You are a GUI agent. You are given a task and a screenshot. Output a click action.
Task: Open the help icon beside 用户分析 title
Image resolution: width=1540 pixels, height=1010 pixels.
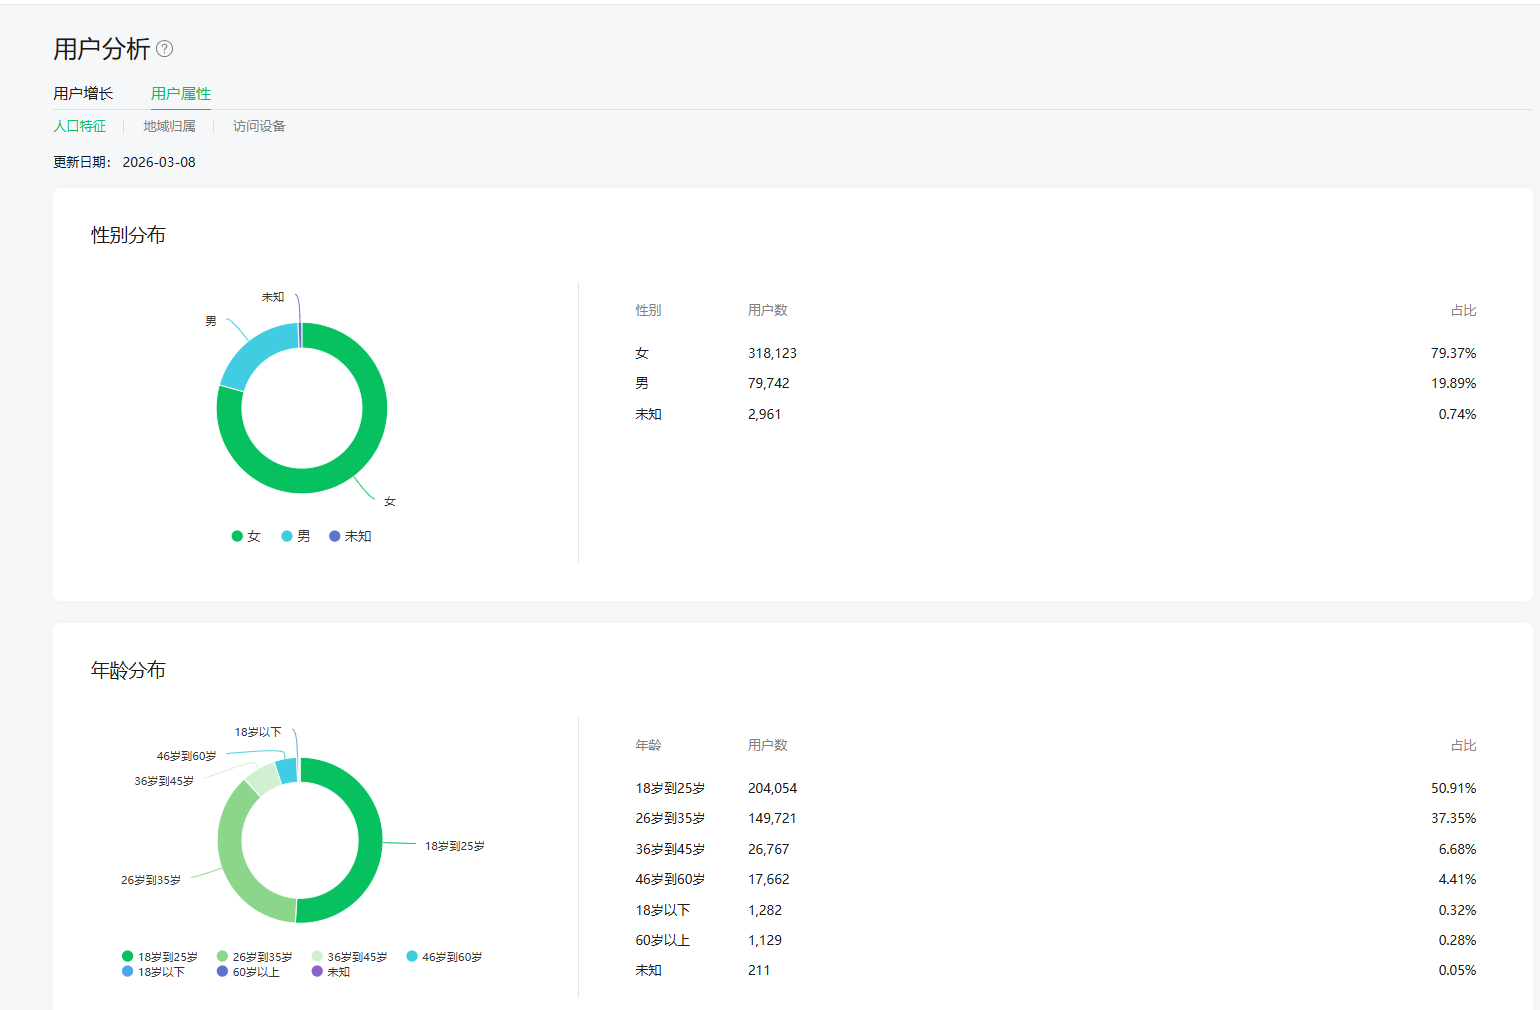(x=165, y=49)
